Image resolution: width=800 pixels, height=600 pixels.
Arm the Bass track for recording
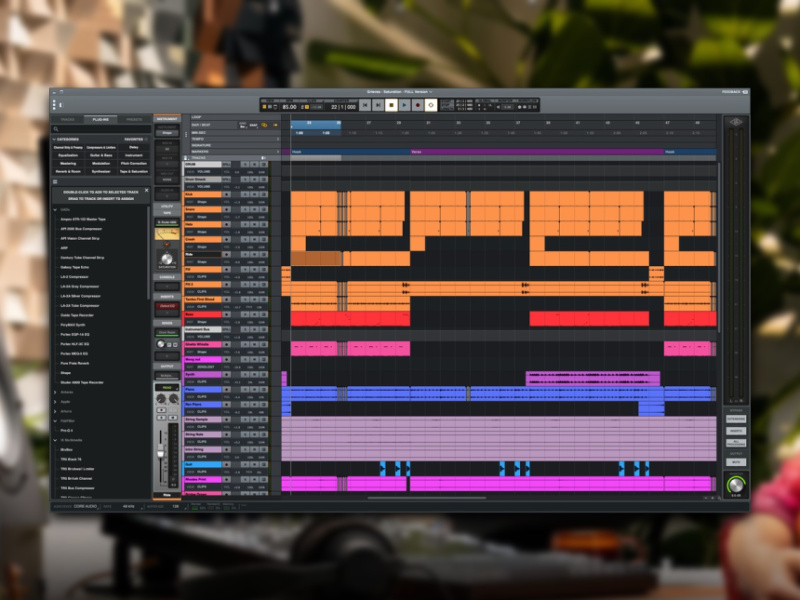pyautogui.click(x=227, y=315)
